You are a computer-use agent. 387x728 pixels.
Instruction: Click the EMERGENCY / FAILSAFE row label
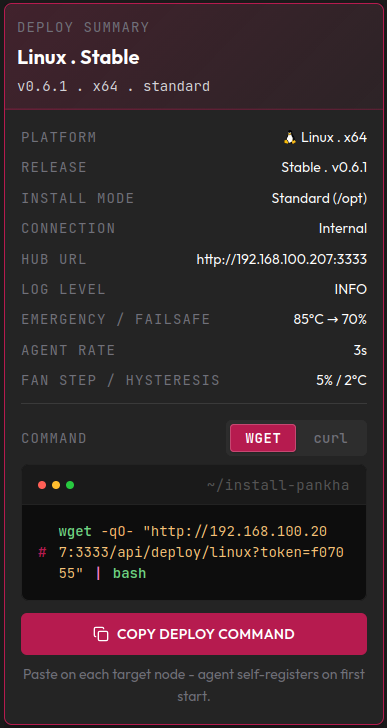[x=116, y=319]
